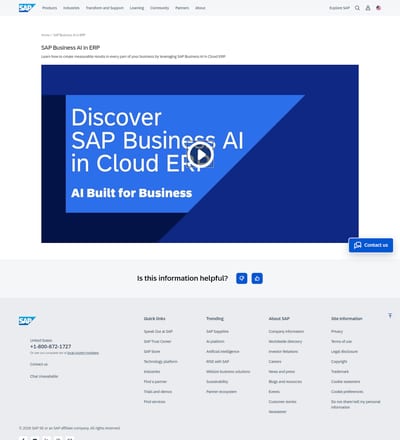Open the Learning menu item
The width and height of the screenshot is (400, 440).
pyautogui.click(x=137, y=8)
